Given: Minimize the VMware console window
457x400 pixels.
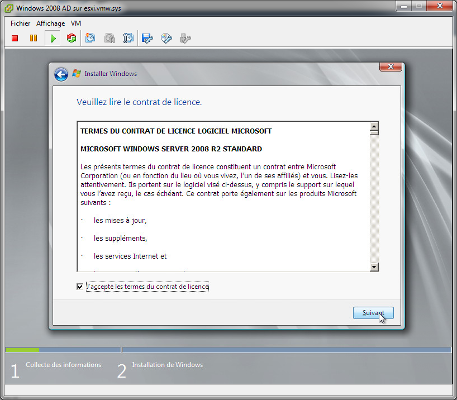Looking at the screenshot, I should click(x=404, y=6).
